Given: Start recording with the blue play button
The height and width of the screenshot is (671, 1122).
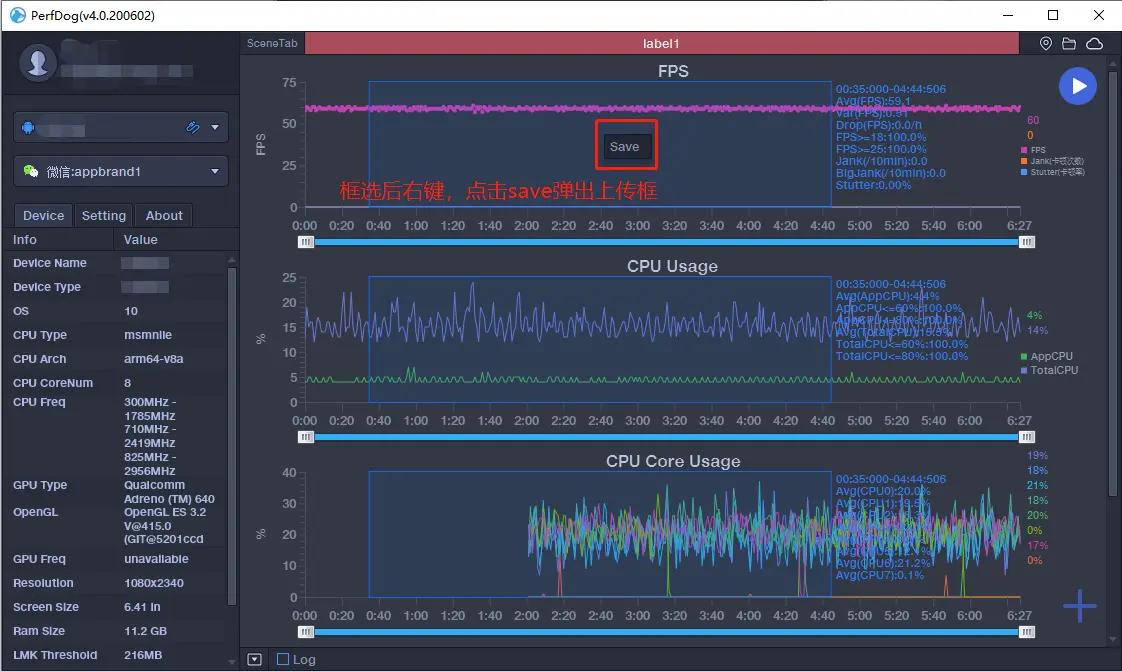Looking at the screenshot, I should point(1078,86).
